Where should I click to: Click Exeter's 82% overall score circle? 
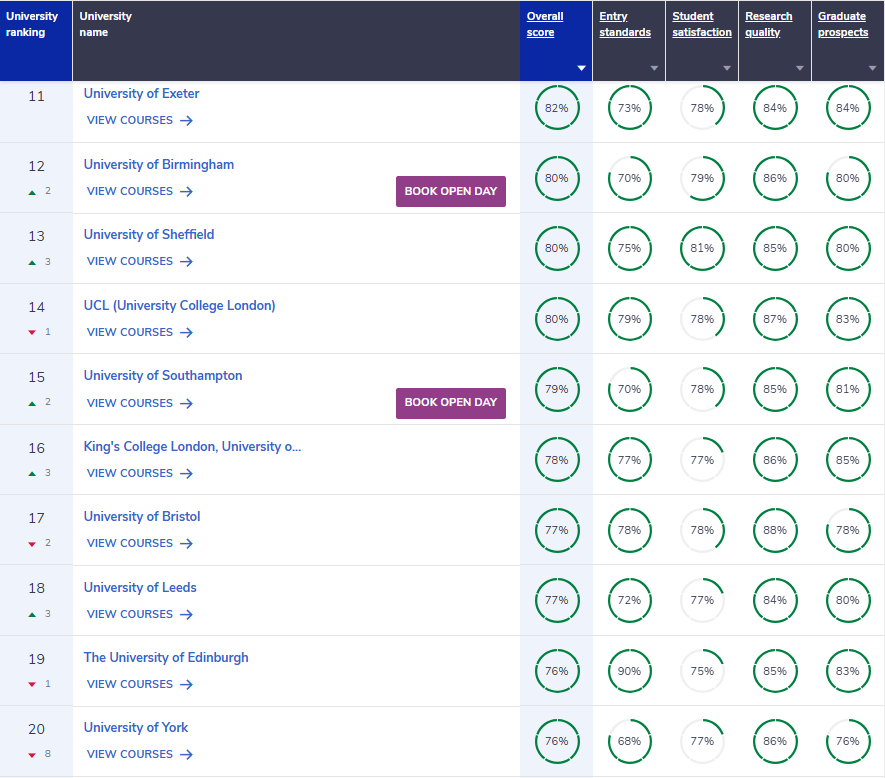tap(557, 108)
